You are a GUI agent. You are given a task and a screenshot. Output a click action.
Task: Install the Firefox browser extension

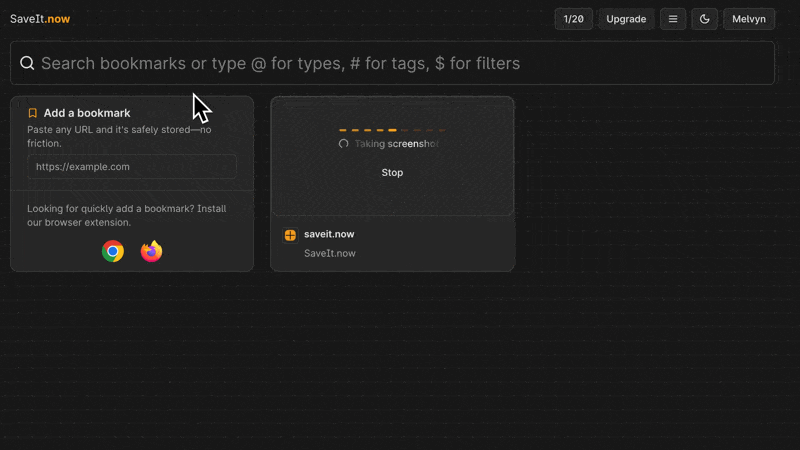[152, 251]
